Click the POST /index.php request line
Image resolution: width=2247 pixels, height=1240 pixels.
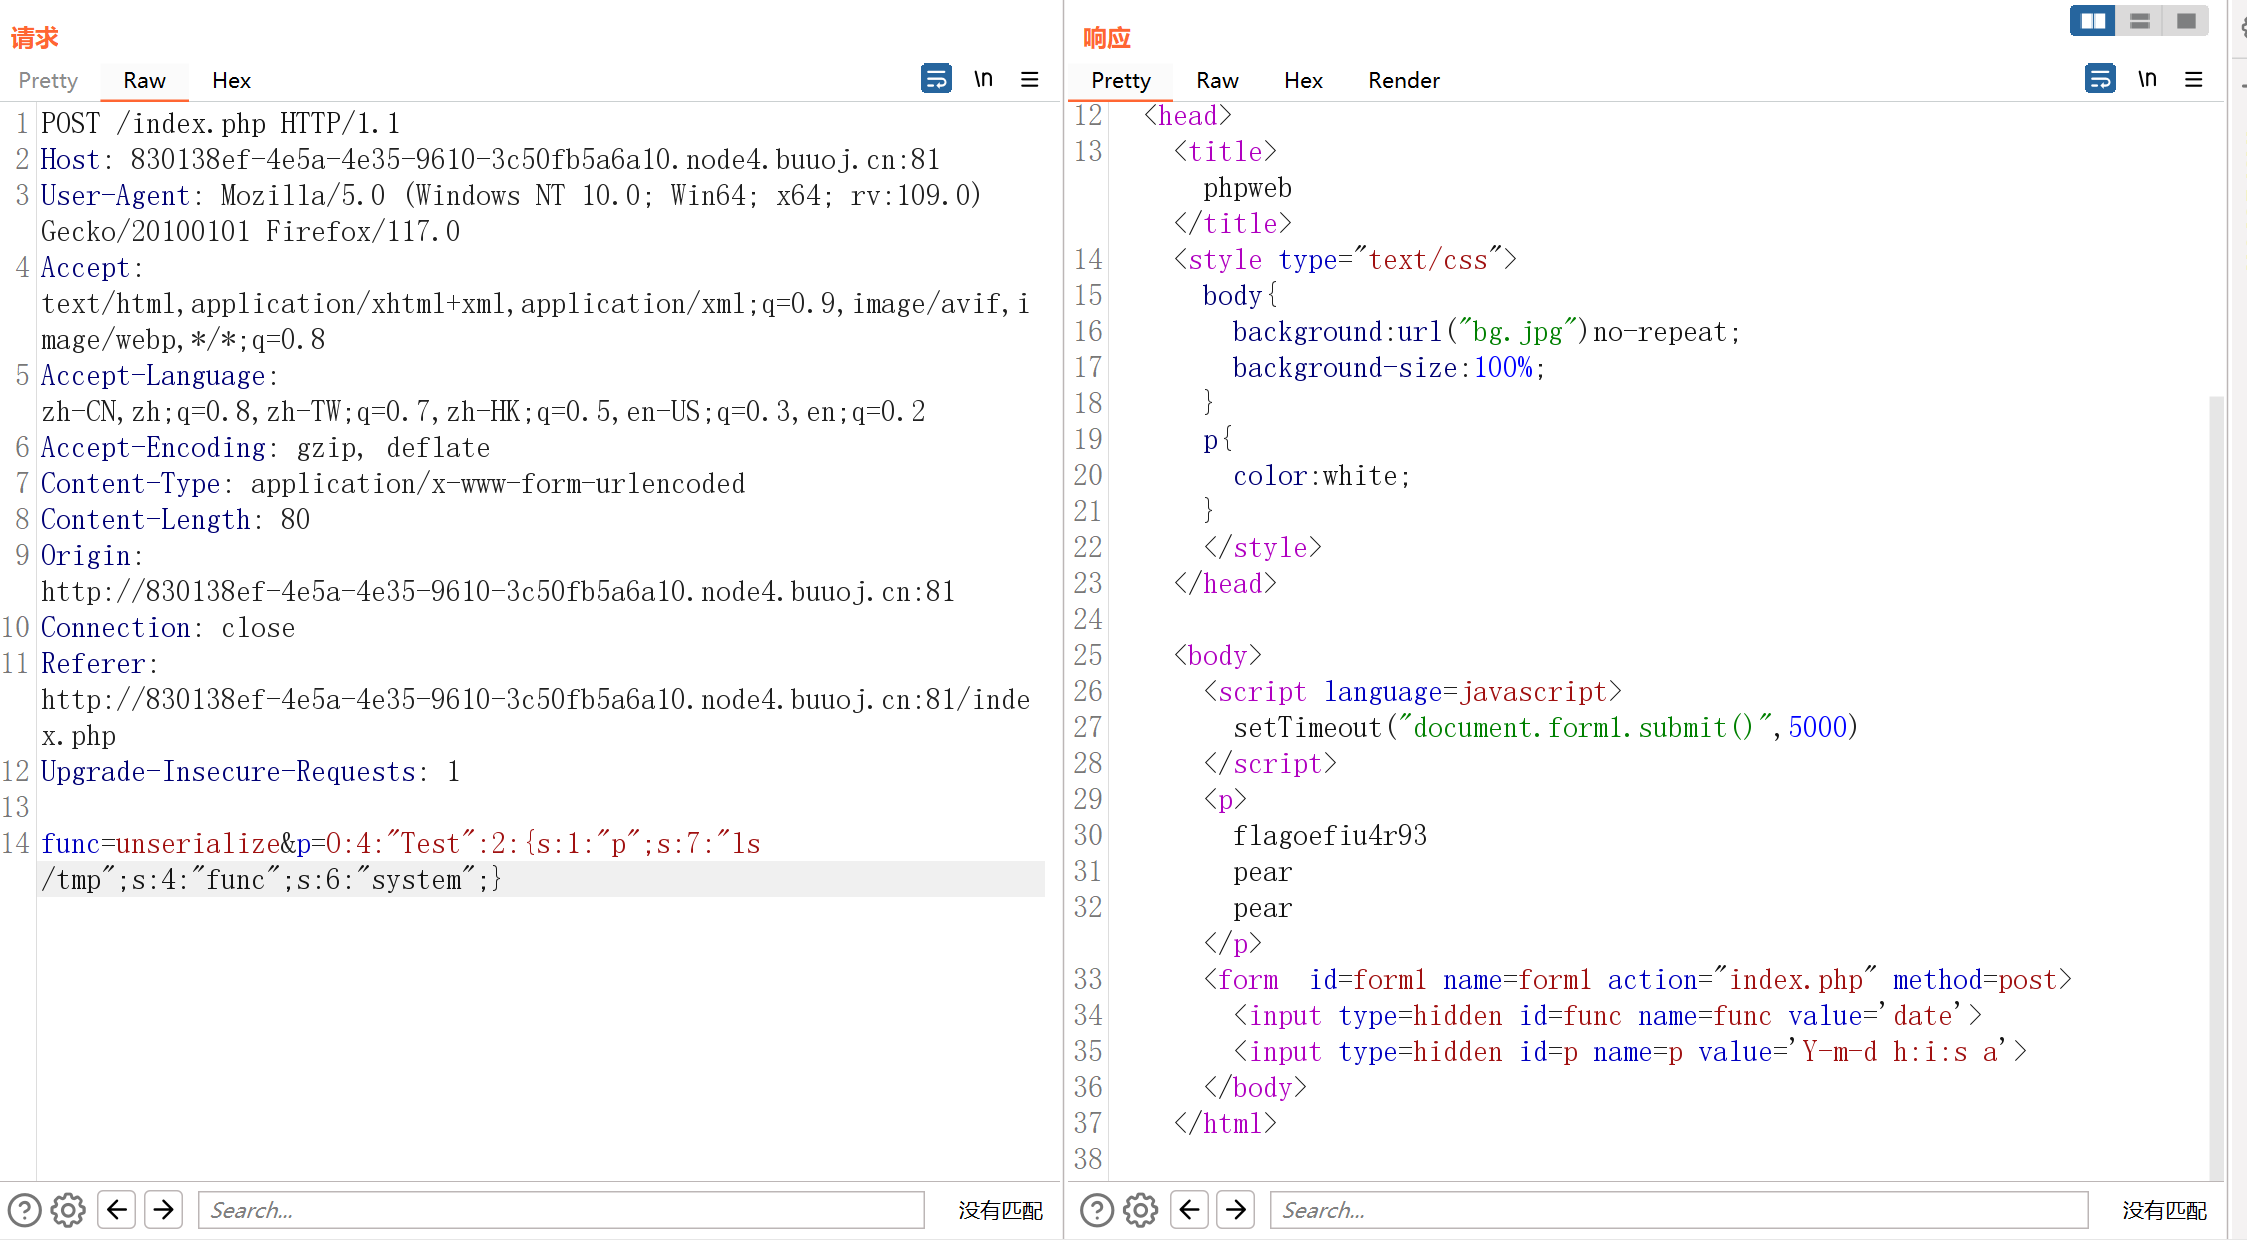pos(220,123)
